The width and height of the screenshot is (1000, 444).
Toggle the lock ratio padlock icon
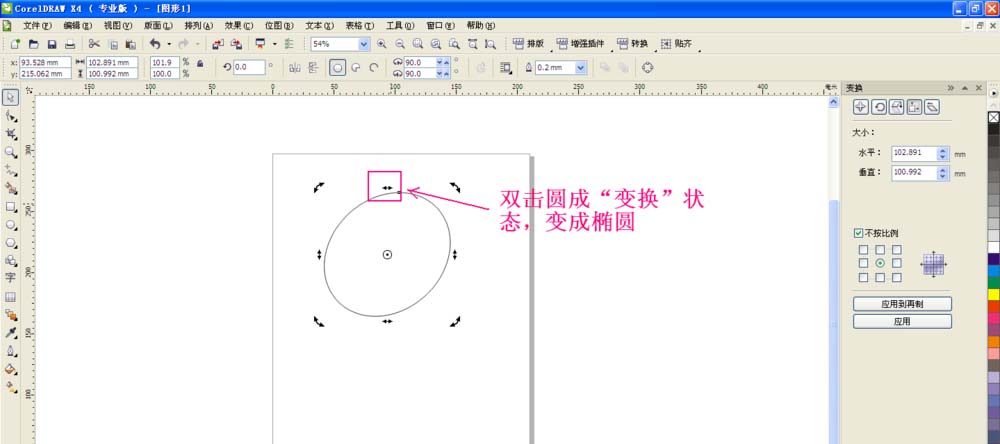pos(200,63)
